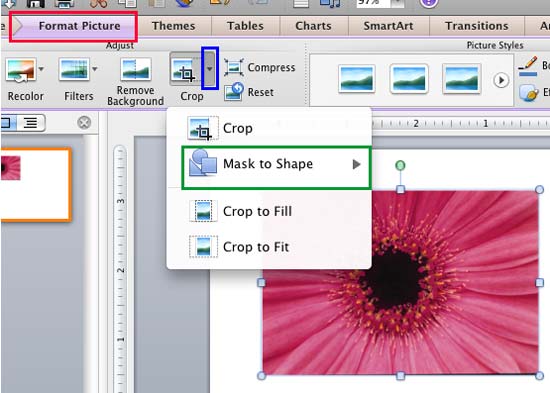Image resolution: width=550 pixels, height=393 pixels.
Task: Click the Reset label
Action: click(260, 92)
